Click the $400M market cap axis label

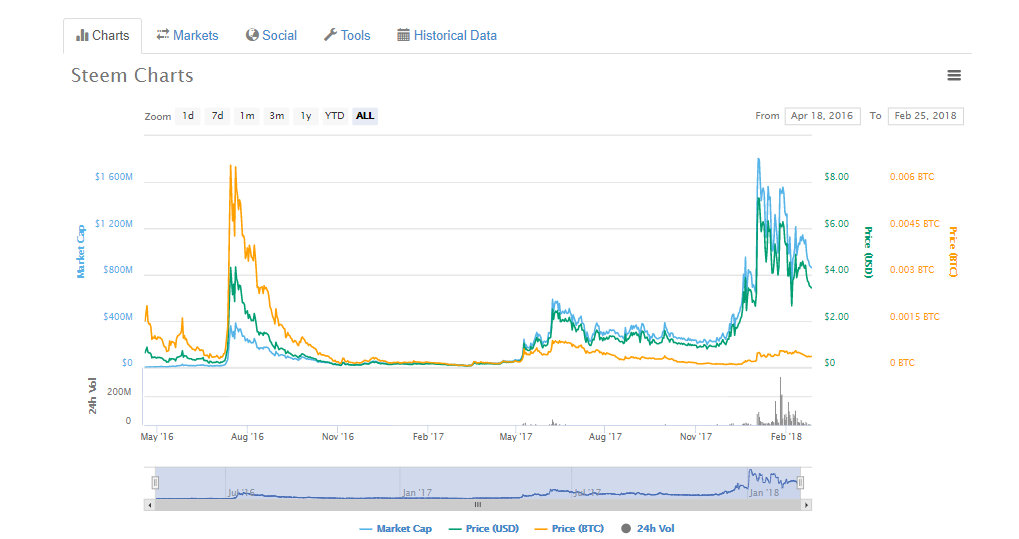coord(118,317)
